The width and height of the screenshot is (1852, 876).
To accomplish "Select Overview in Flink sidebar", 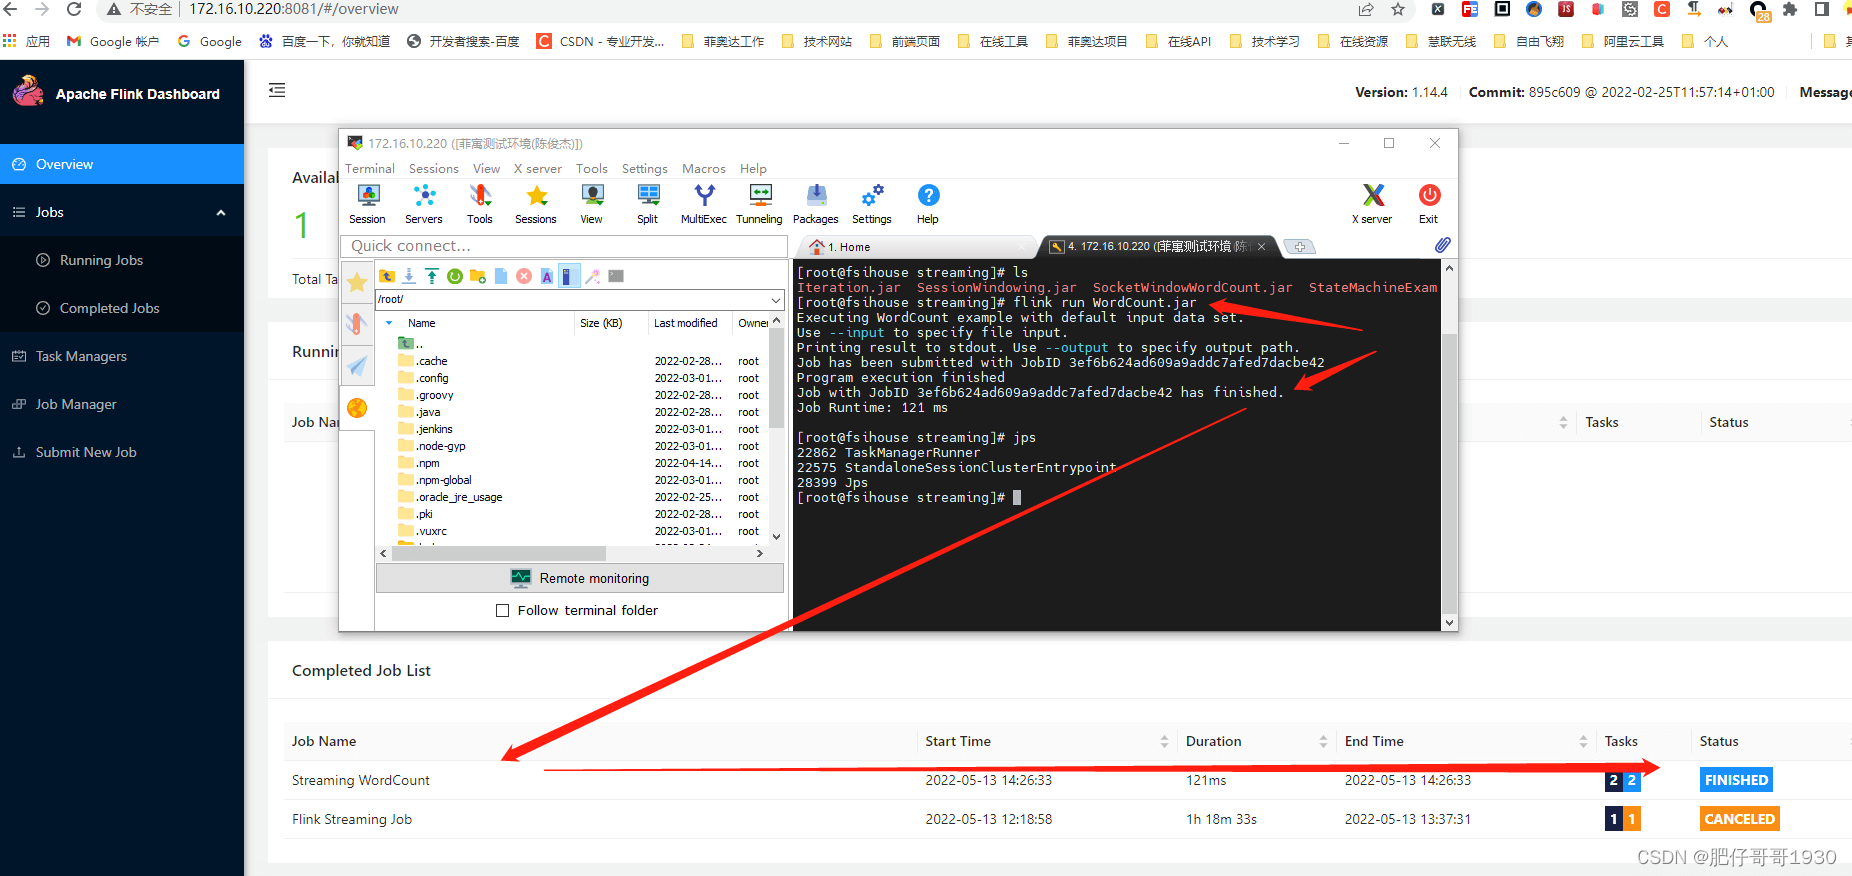I will [122, 164].
